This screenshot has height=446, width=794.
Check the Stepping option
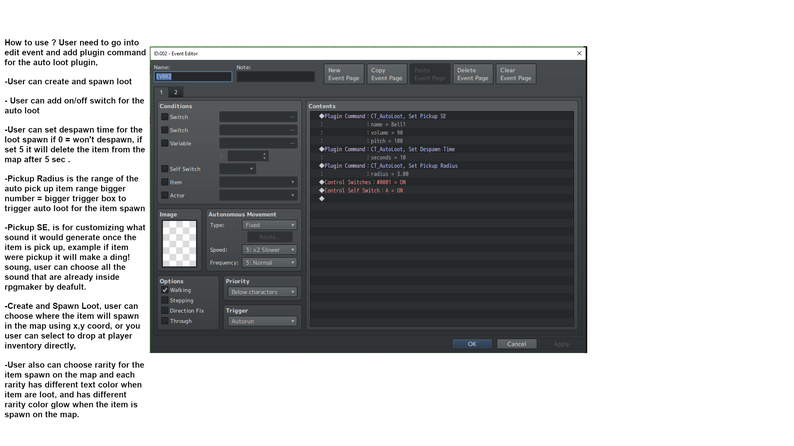(165, 300)
